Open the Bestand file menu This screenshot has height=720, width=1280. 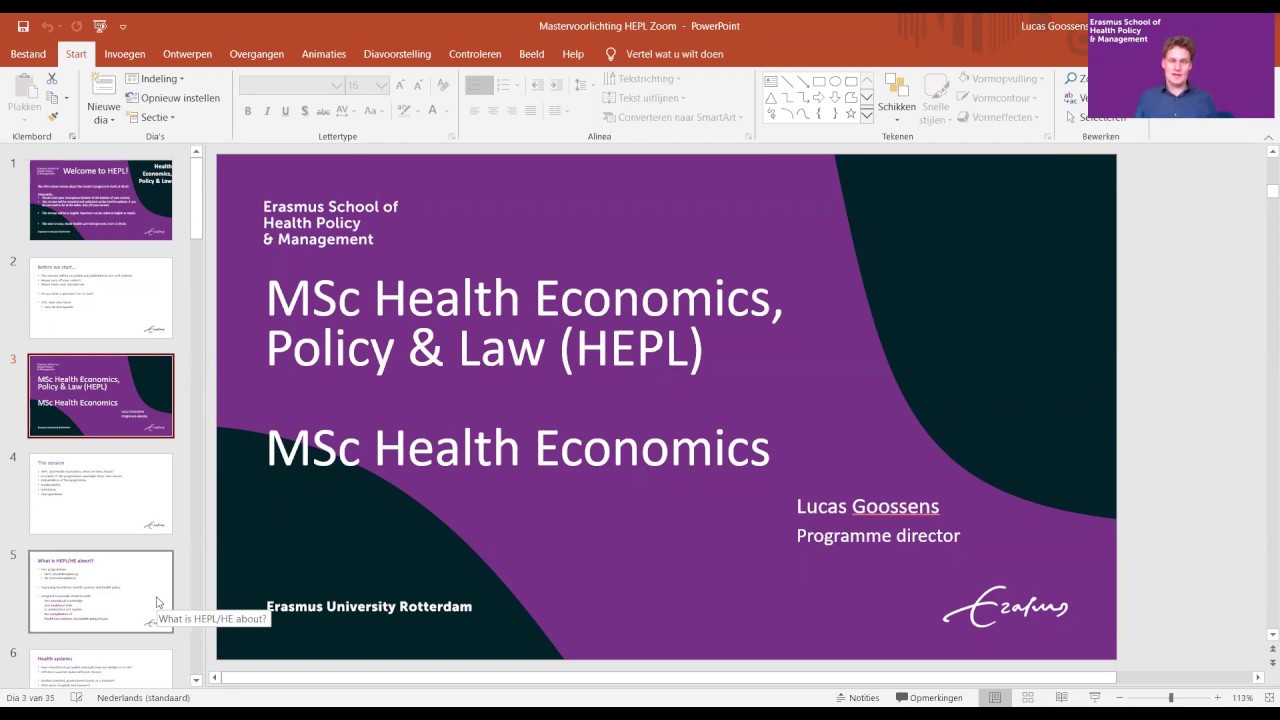28,54
